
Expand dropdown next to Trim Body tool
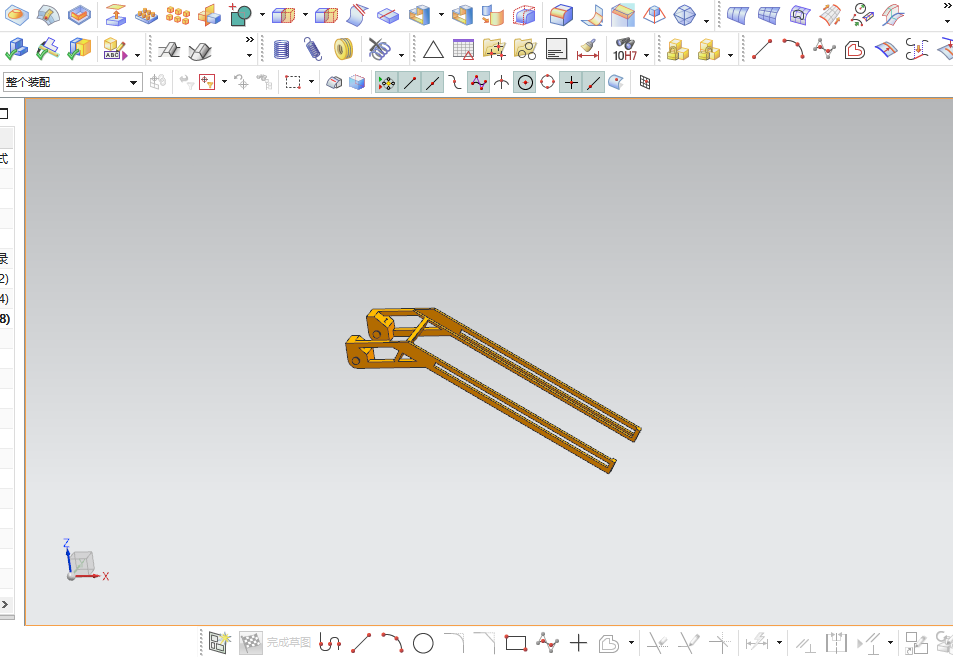coord(305,14)
